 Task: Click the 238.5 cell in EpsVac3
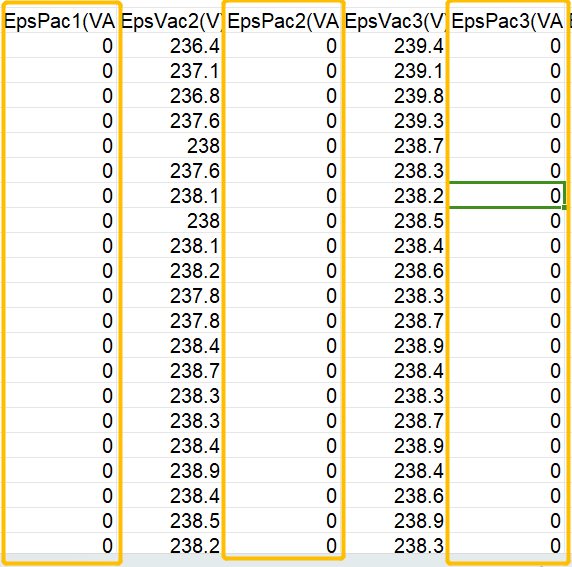395,220
